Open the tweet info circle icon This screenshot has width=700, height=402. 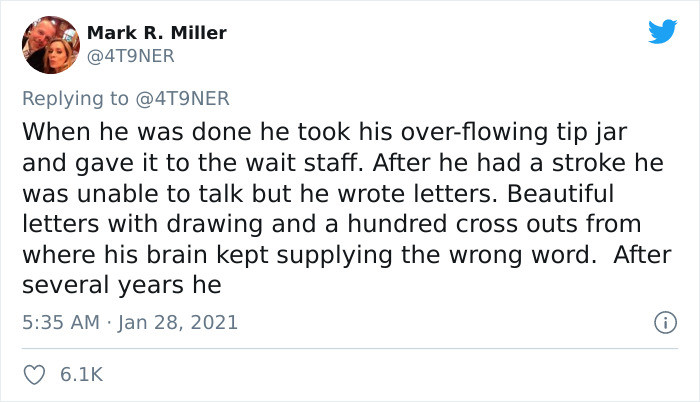[660, 323]
